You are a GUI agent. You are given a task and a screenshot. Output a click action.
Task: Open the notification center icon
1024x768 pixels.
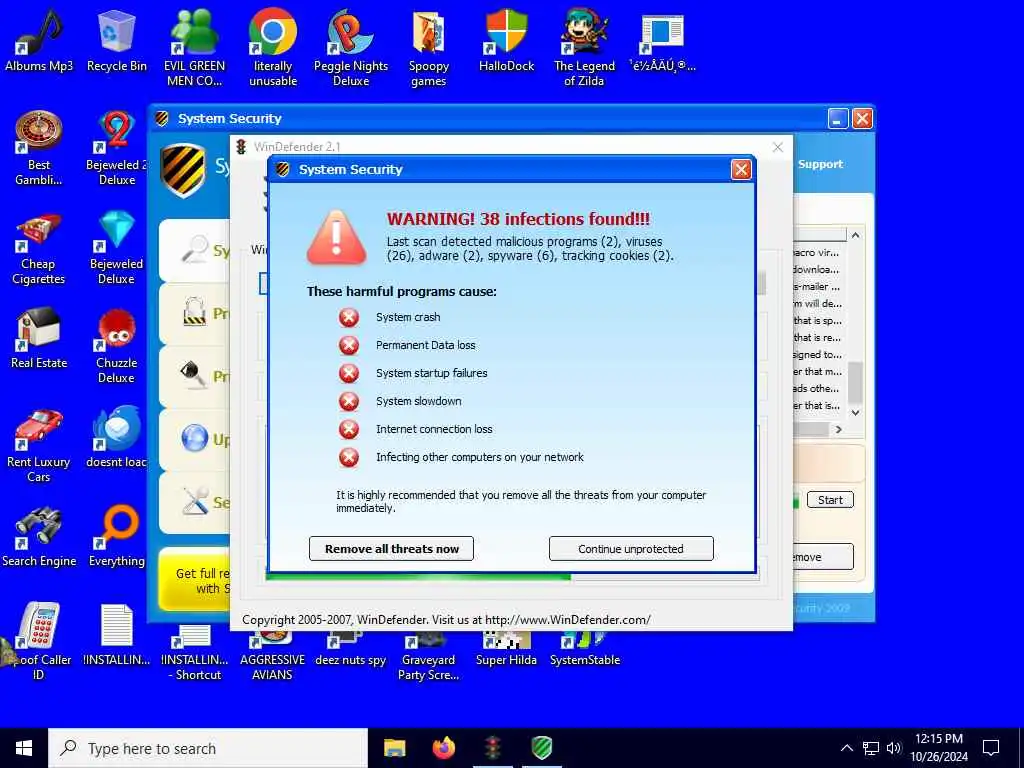pyautogui.click(x=991, y=748)
